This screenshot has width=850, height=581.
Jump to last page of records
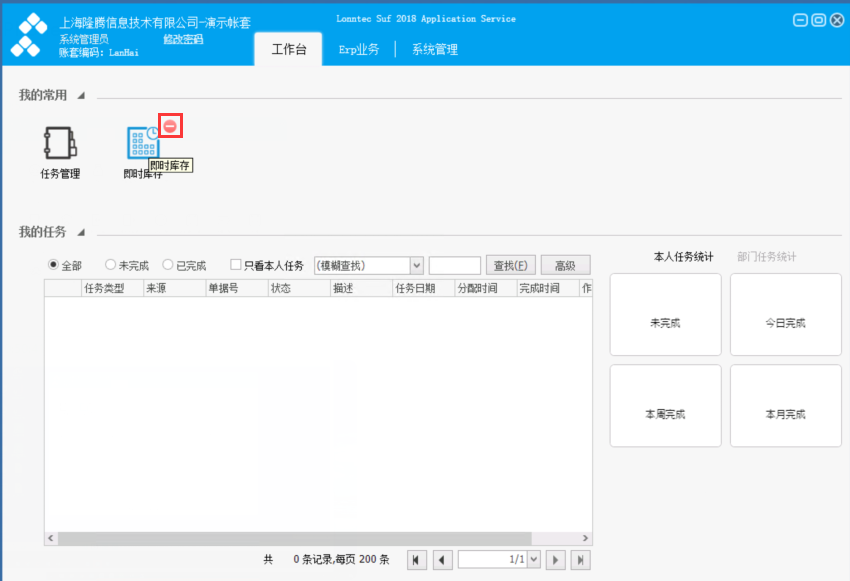581,560
